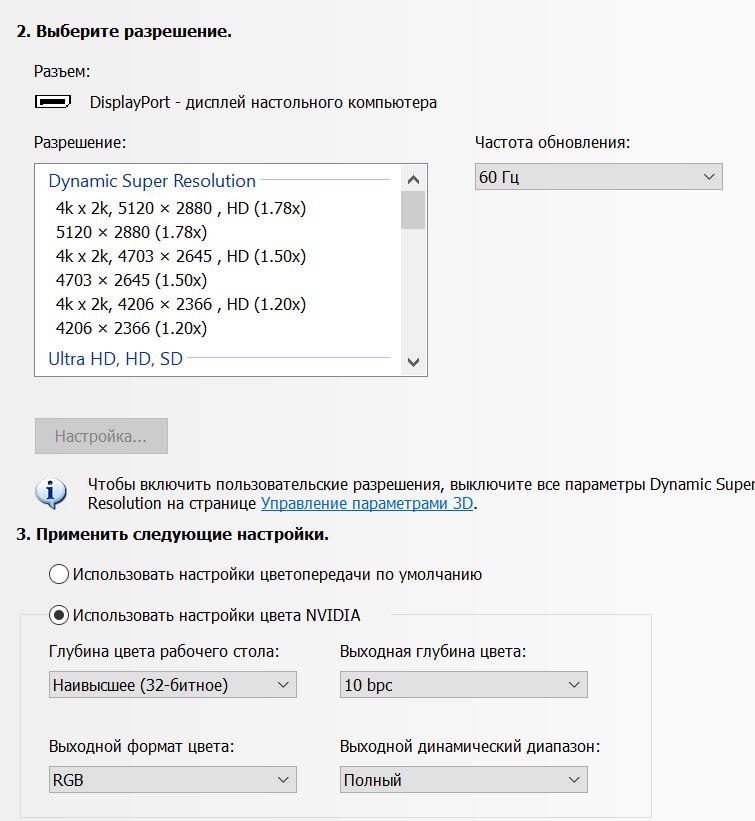Open dynamic range dropdown set to Полный
This screenshot has height=821, width=755.
(463, 780)
